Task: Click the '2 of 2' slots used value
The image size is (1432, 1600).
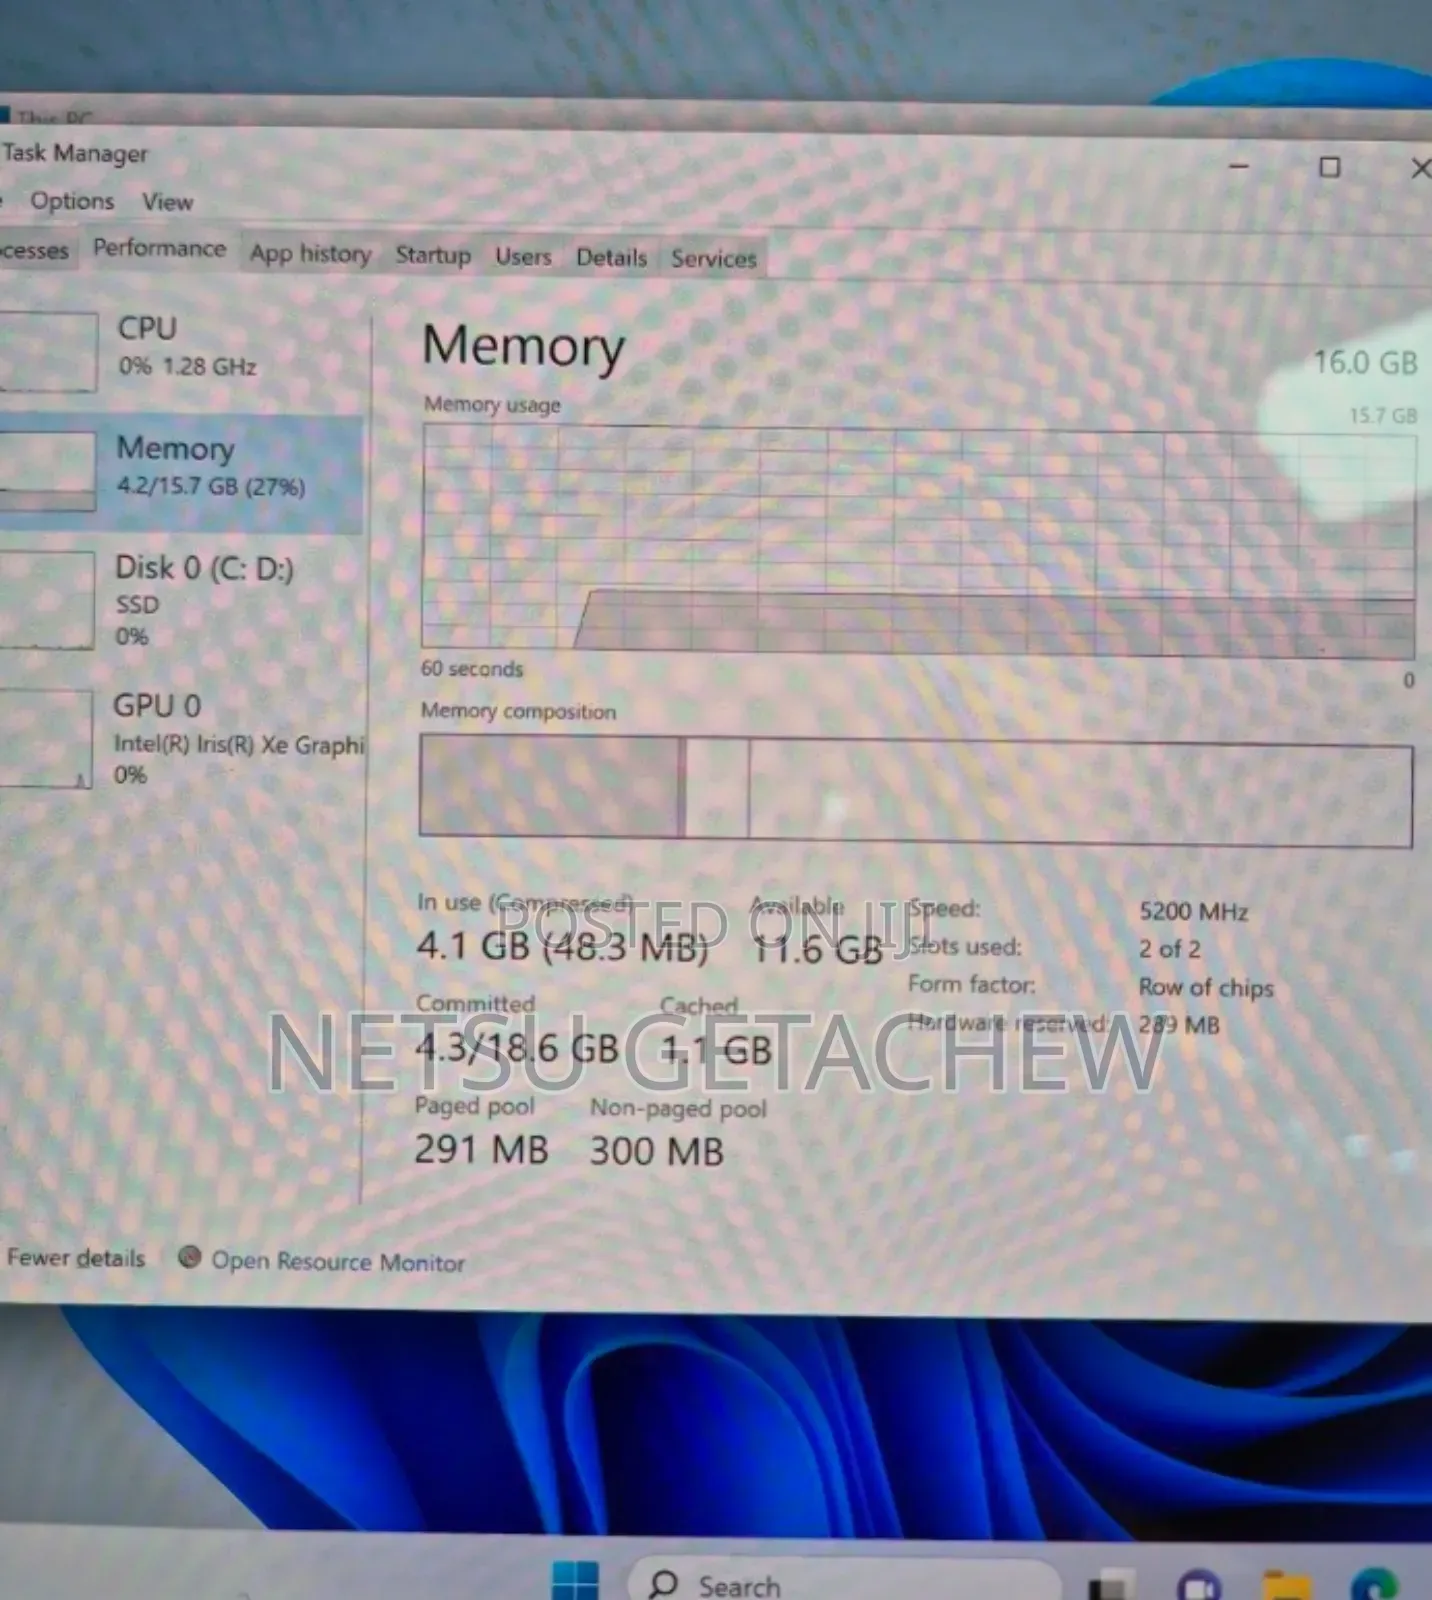Action: click(1169, 949)
